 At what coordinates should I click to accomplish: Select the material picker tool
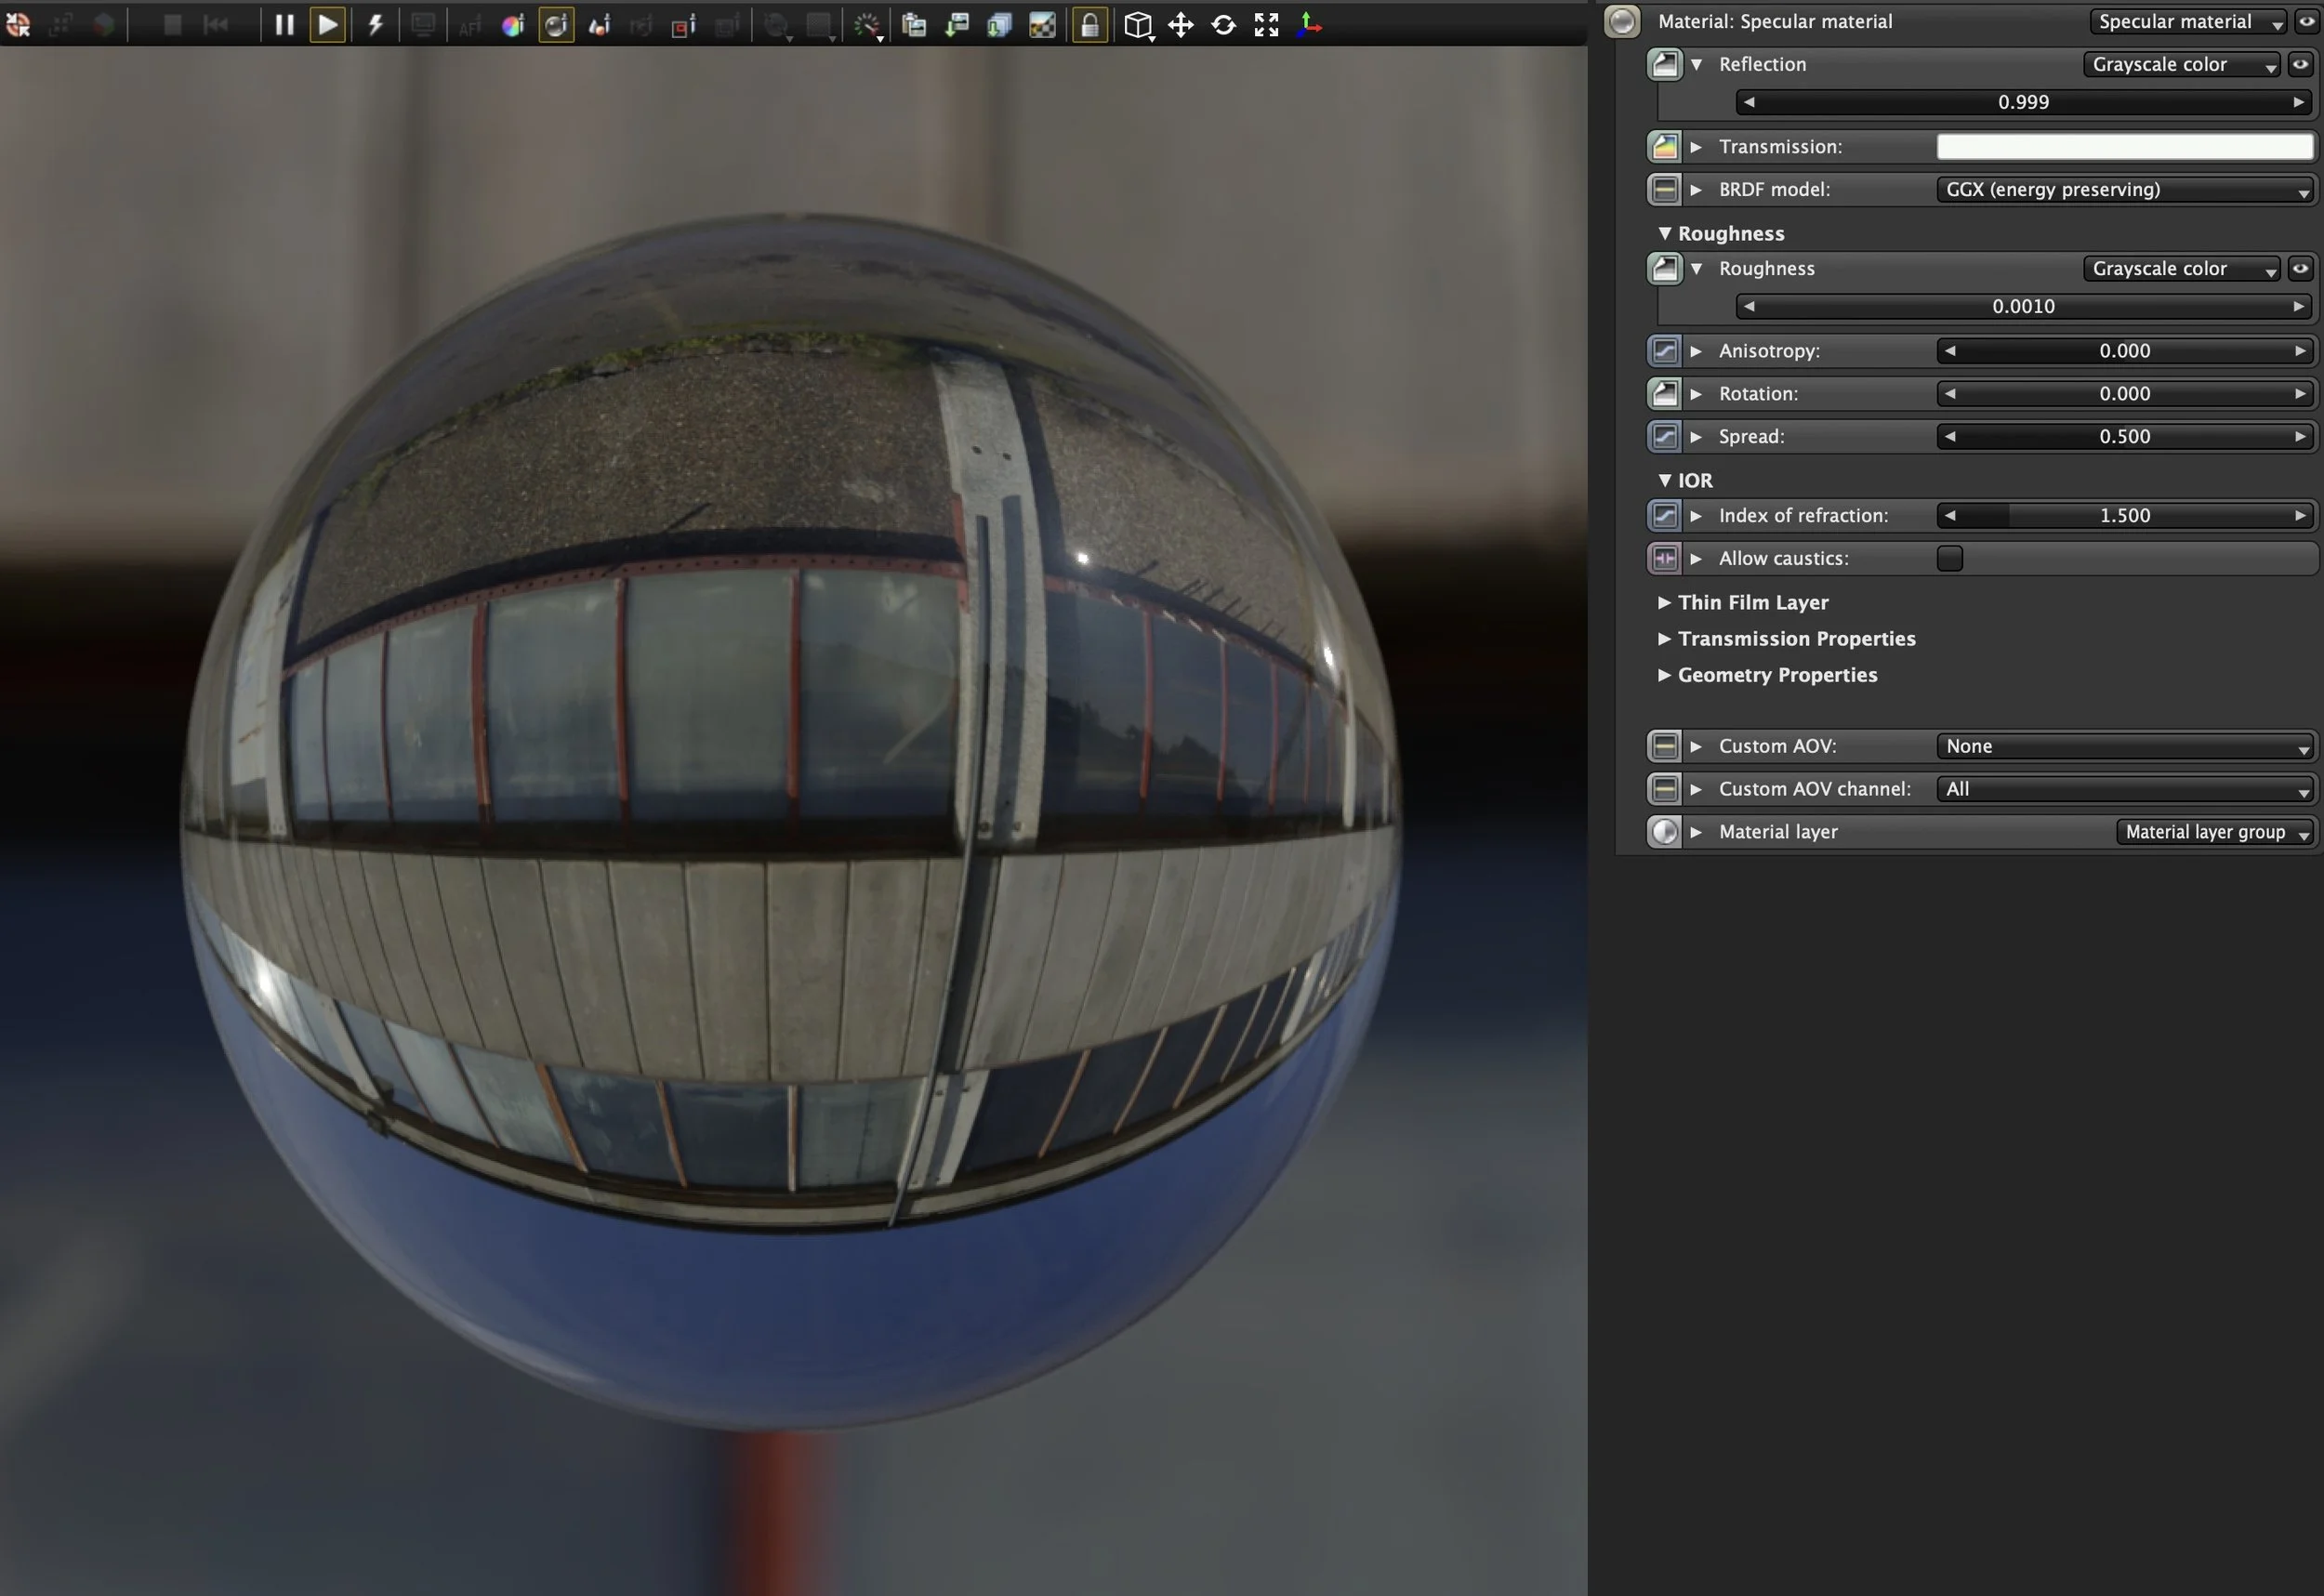(x=556, y=25)
